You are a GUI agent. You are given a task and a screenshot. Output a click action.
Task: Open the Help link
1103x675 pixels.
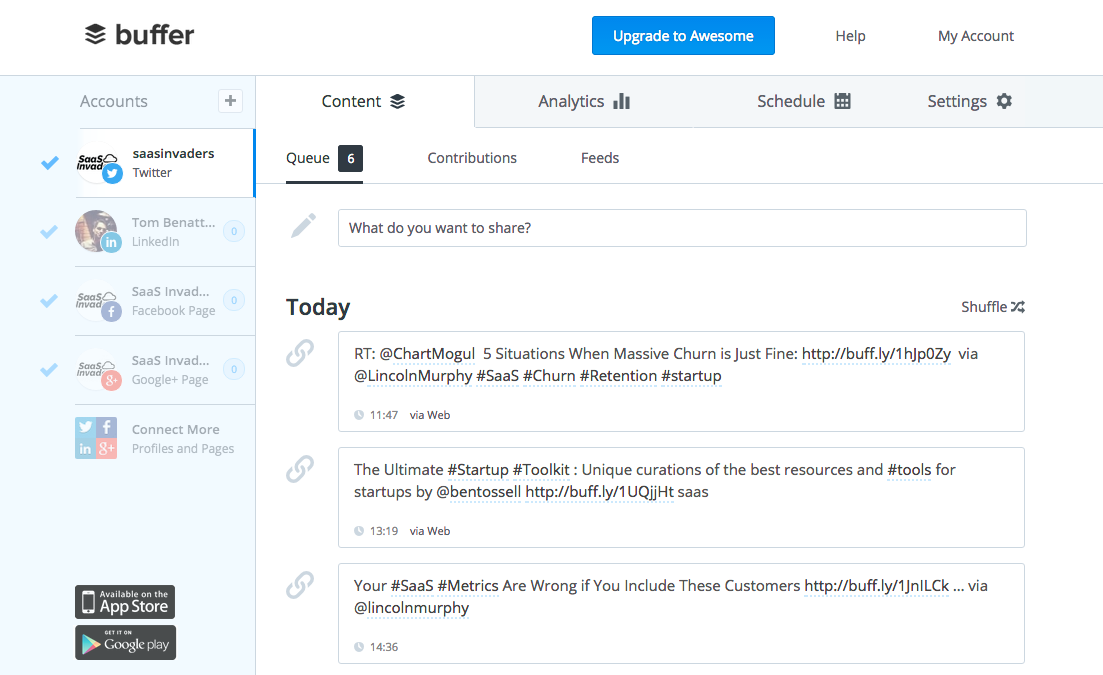[850, 36]
